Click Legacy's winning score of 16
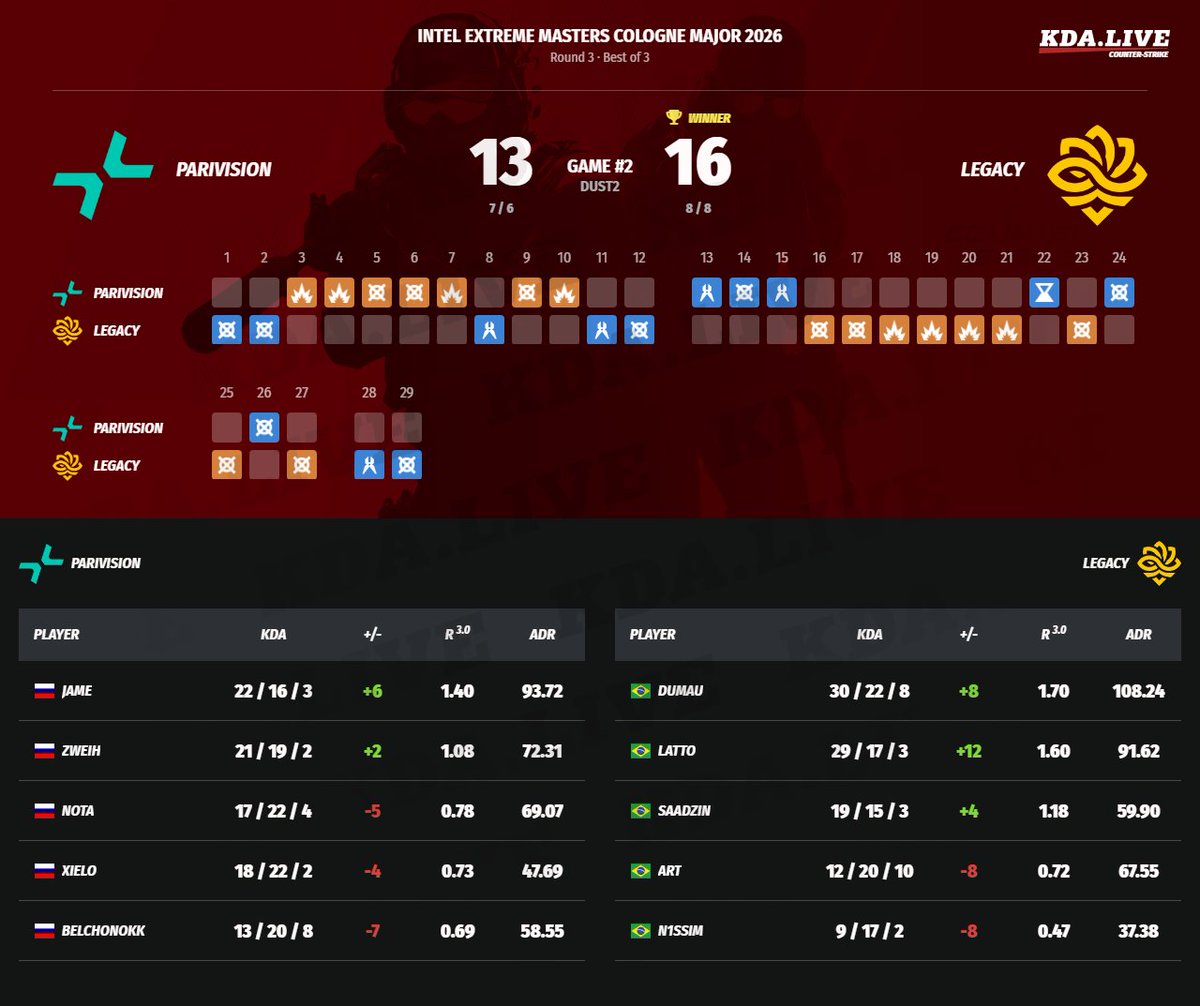The image size is (1200, 1006). click(x=698, y=163)
